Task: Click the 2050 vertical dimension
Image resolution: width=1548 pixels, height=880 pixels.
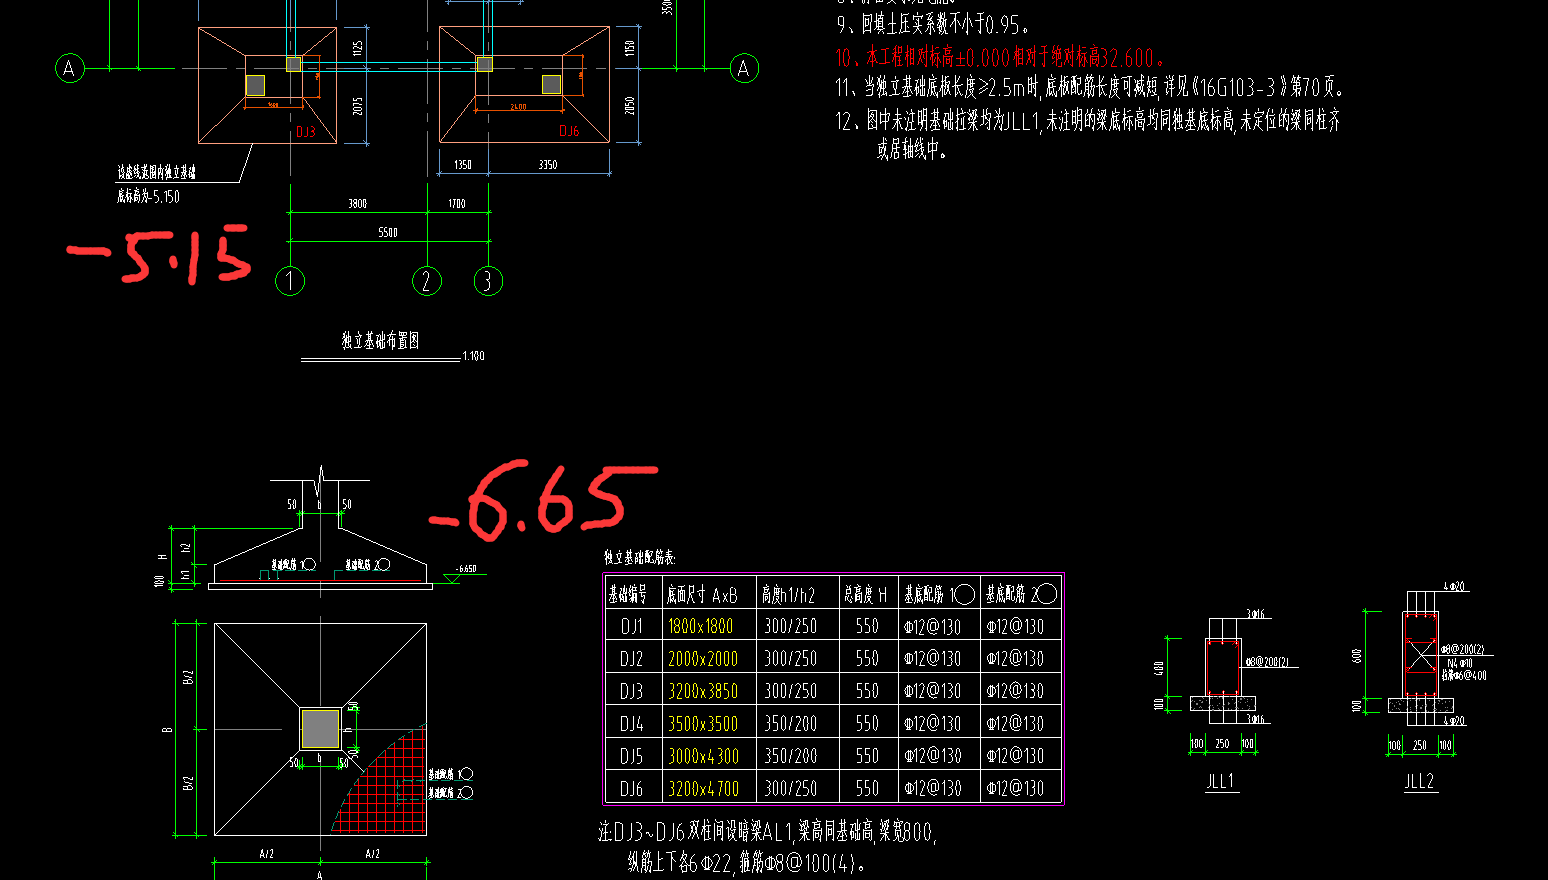Action: click(630, 105)
